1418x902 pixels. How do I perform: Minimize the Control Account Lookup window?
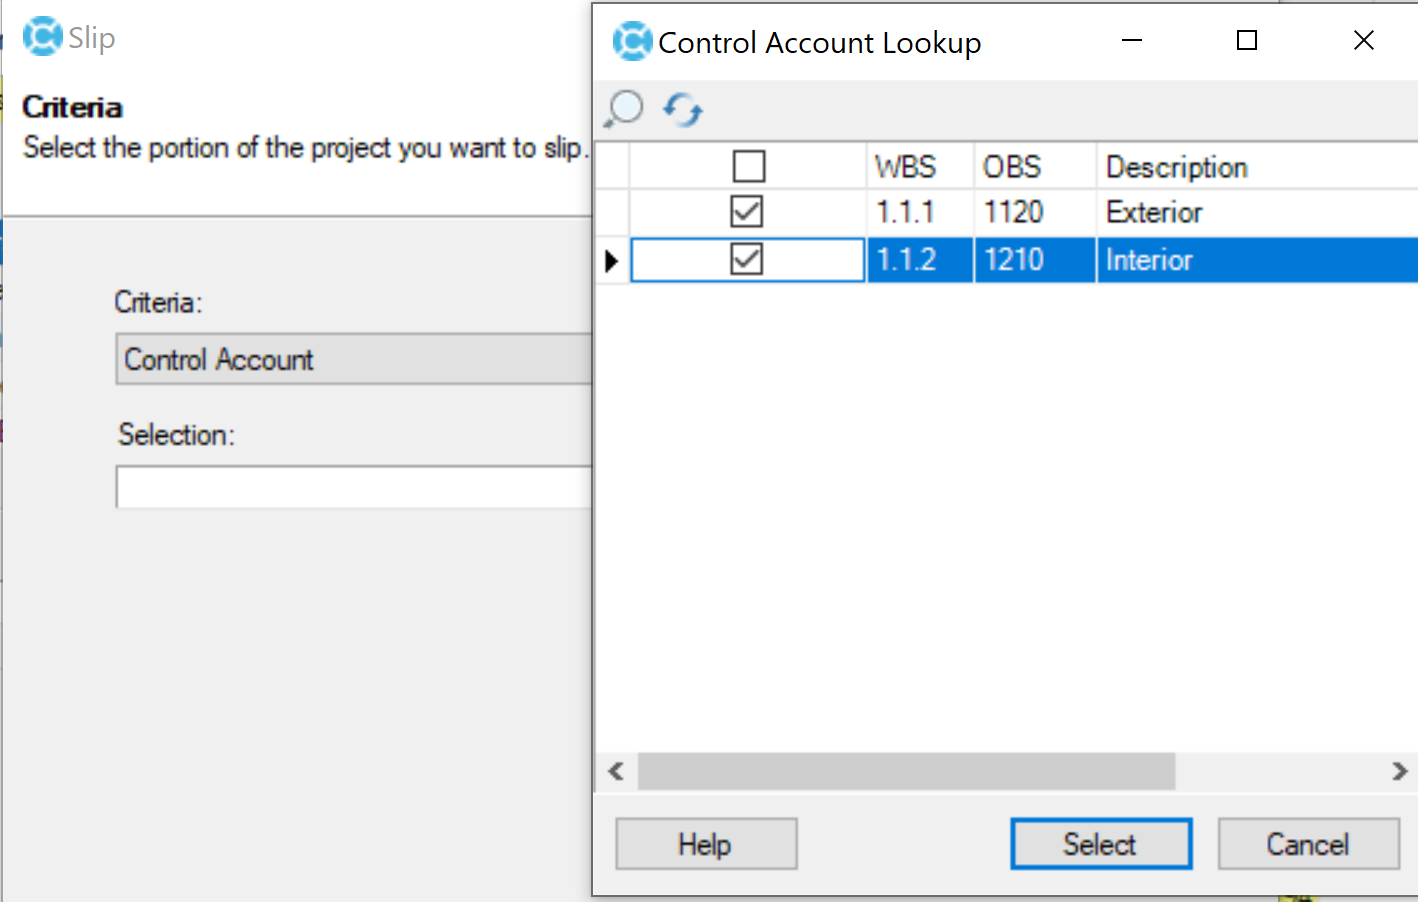coord(1132,40)
